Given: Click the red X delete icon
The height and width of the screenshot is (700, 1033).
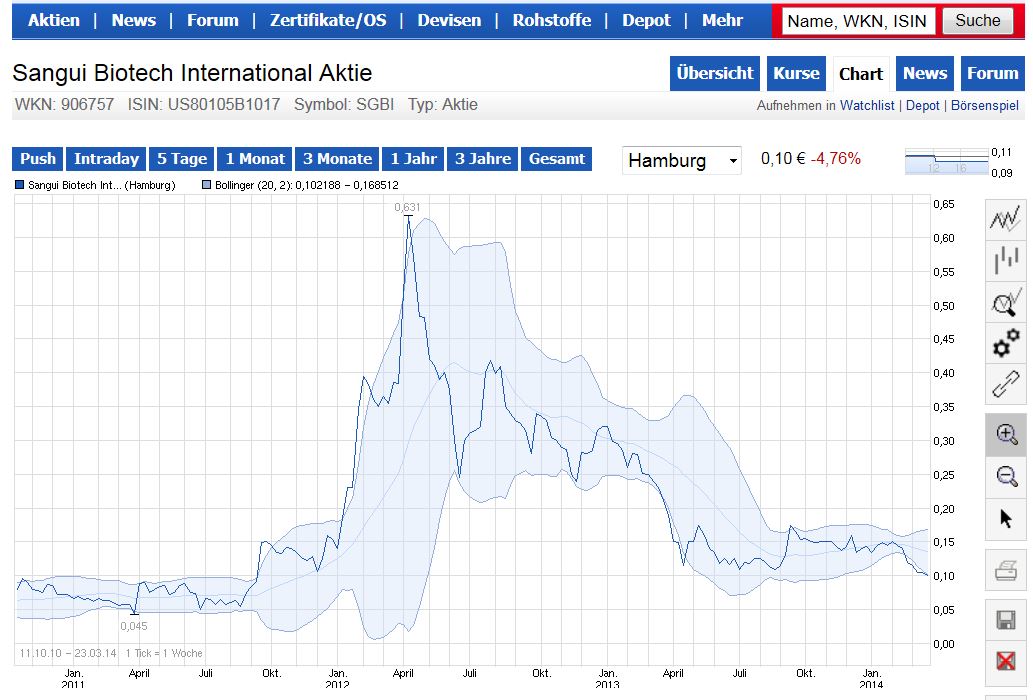Looking at the screenshot, I should (1005, 660).
